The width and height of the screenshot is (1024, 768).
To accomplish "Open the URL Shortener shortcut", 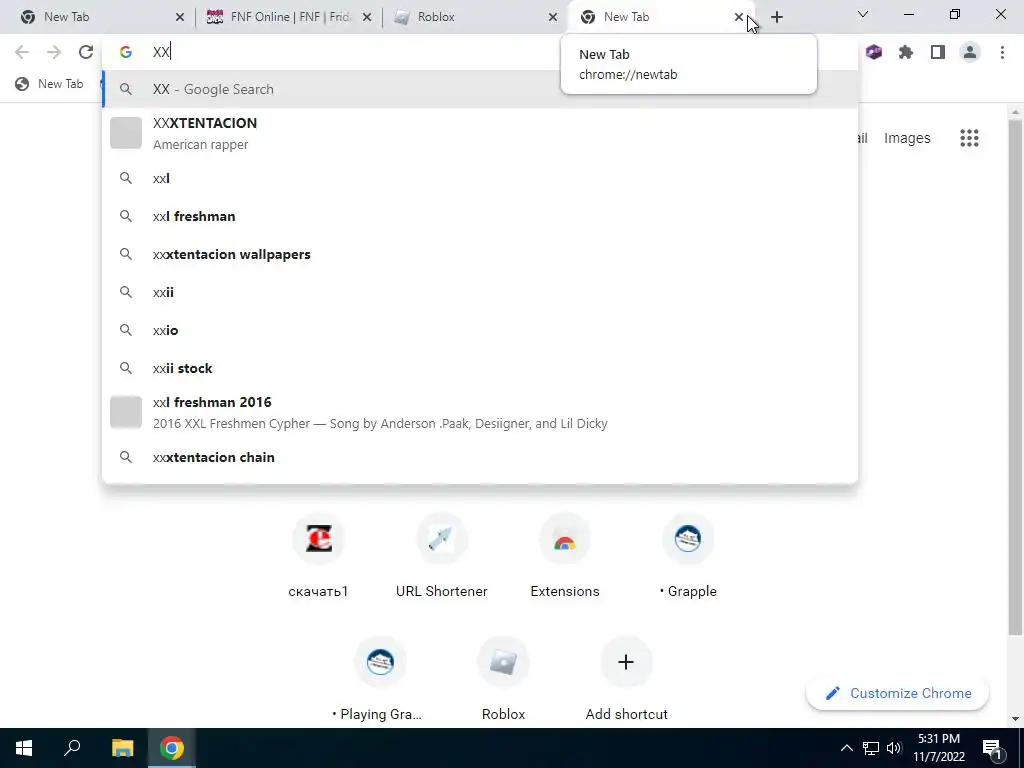I will click(441, 555).
